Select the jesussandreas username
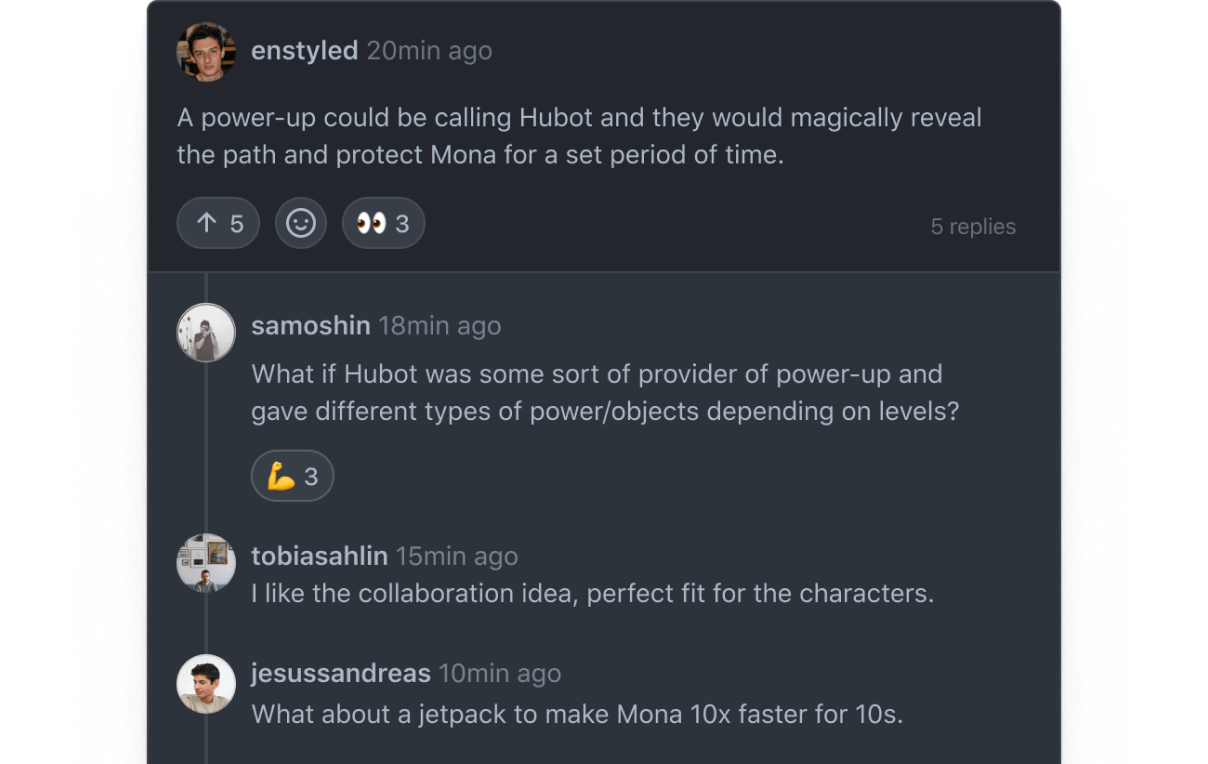 click(340, 673)
